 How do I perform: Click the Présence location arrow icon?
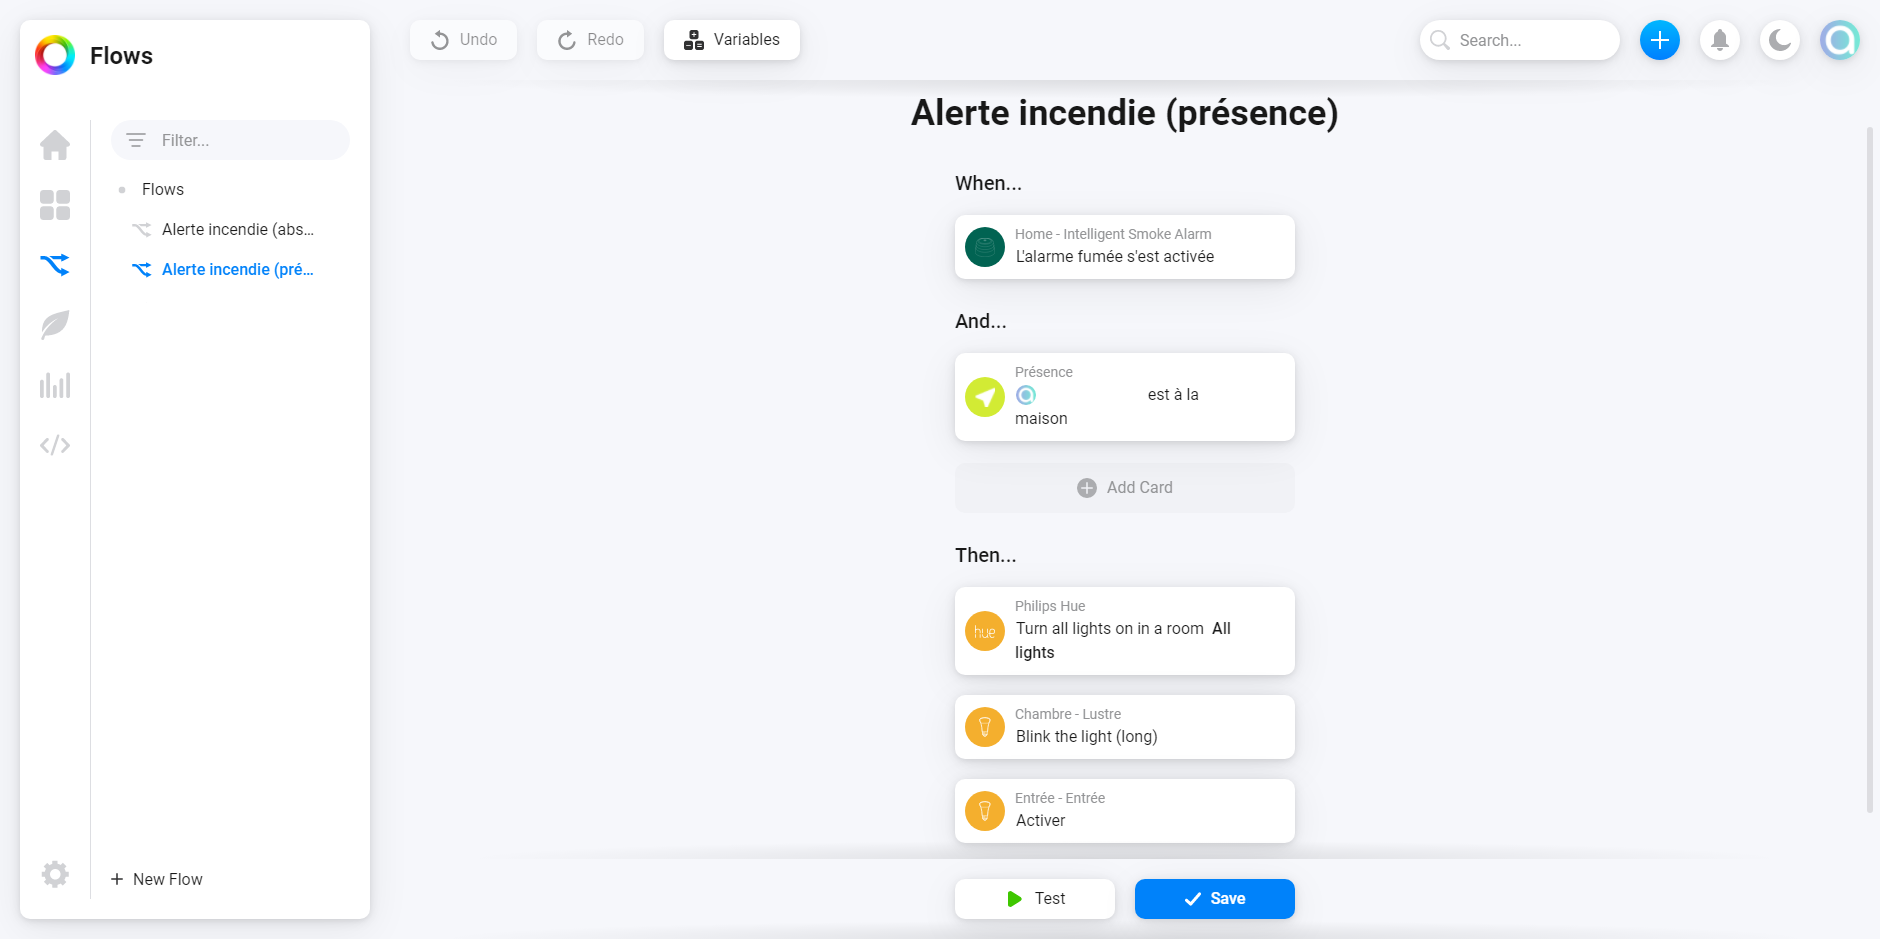[985, 397]
